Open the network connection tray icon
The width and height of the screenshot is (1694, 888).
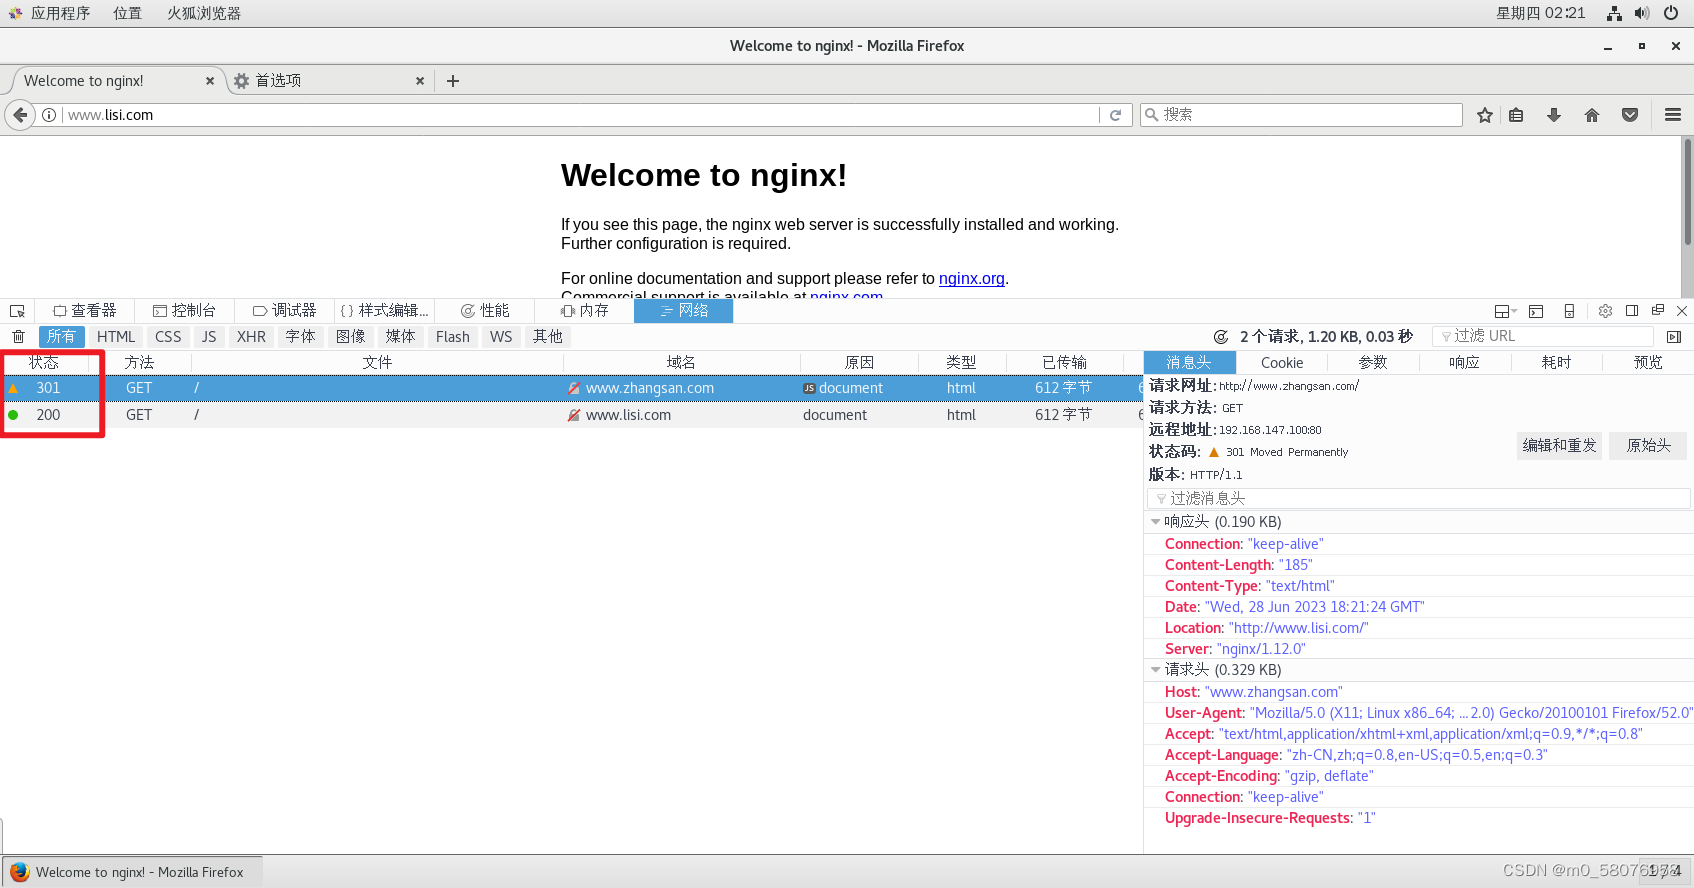[x=1614, y=13]
